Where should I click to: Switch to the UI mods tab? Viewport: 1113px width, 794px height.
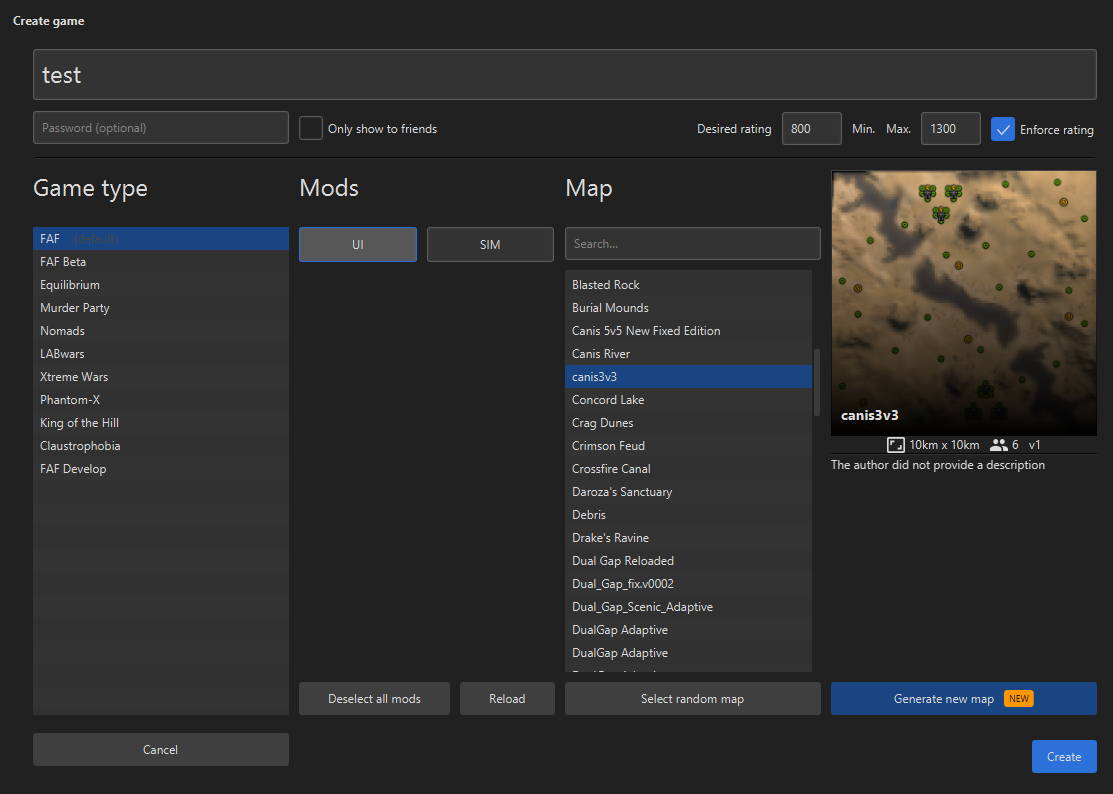[x=358, y=244]
